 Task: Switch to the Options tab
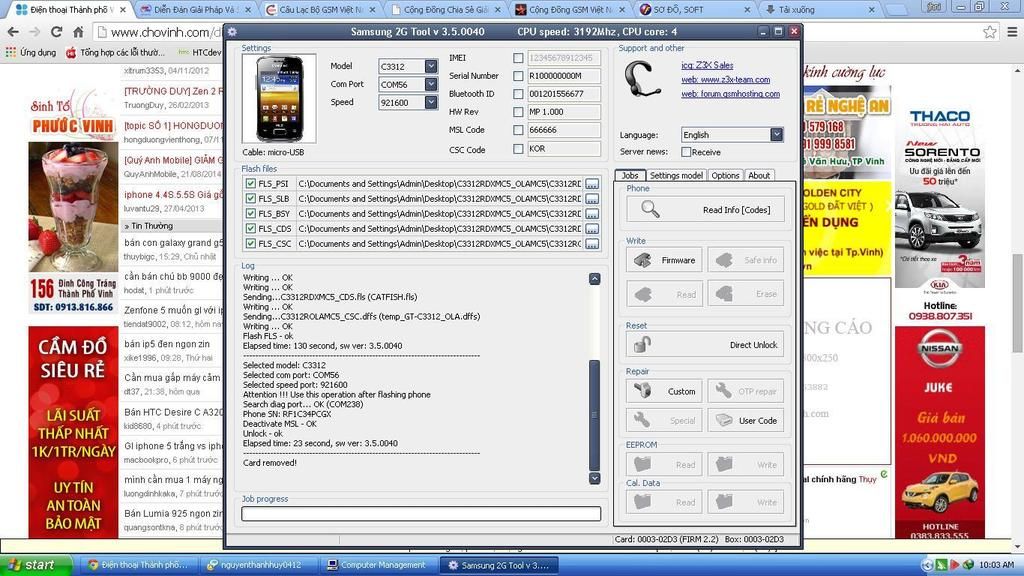pyautogui.click(x=725, y=175)
